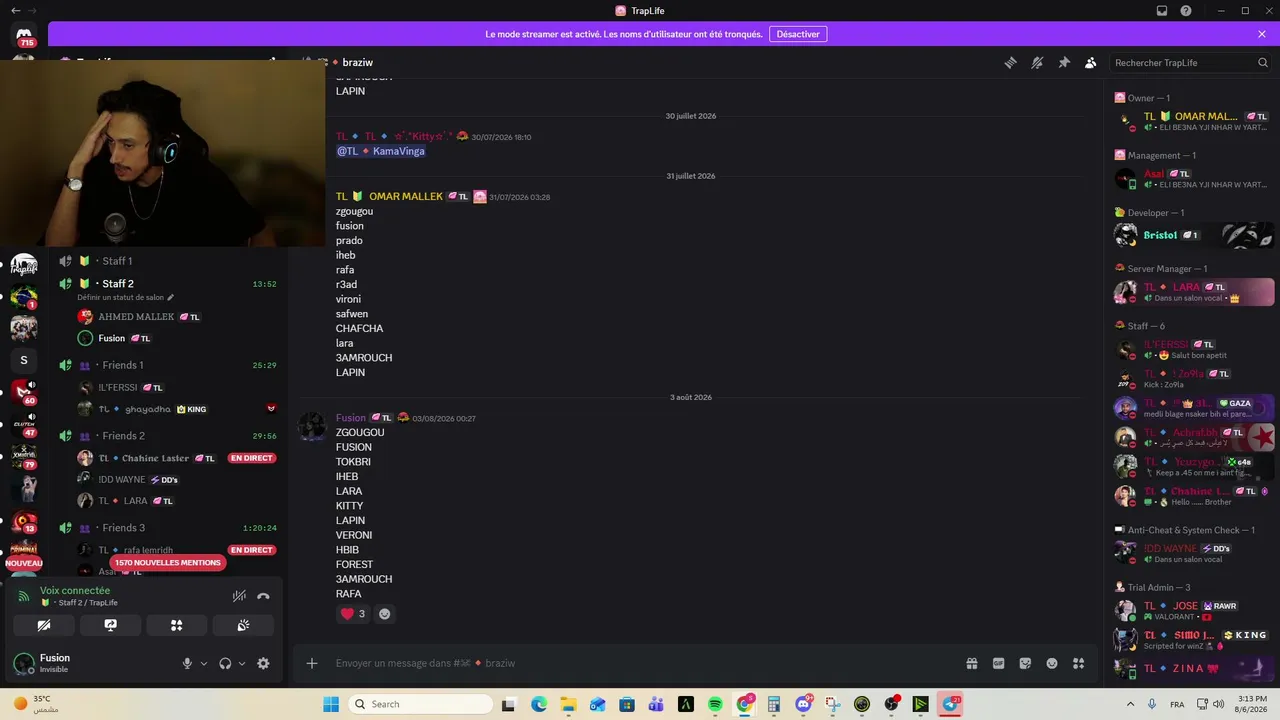Click the 1570 nouvelles mentions pill
Screen dimensions: 1280x720
[x=167, y=563]
